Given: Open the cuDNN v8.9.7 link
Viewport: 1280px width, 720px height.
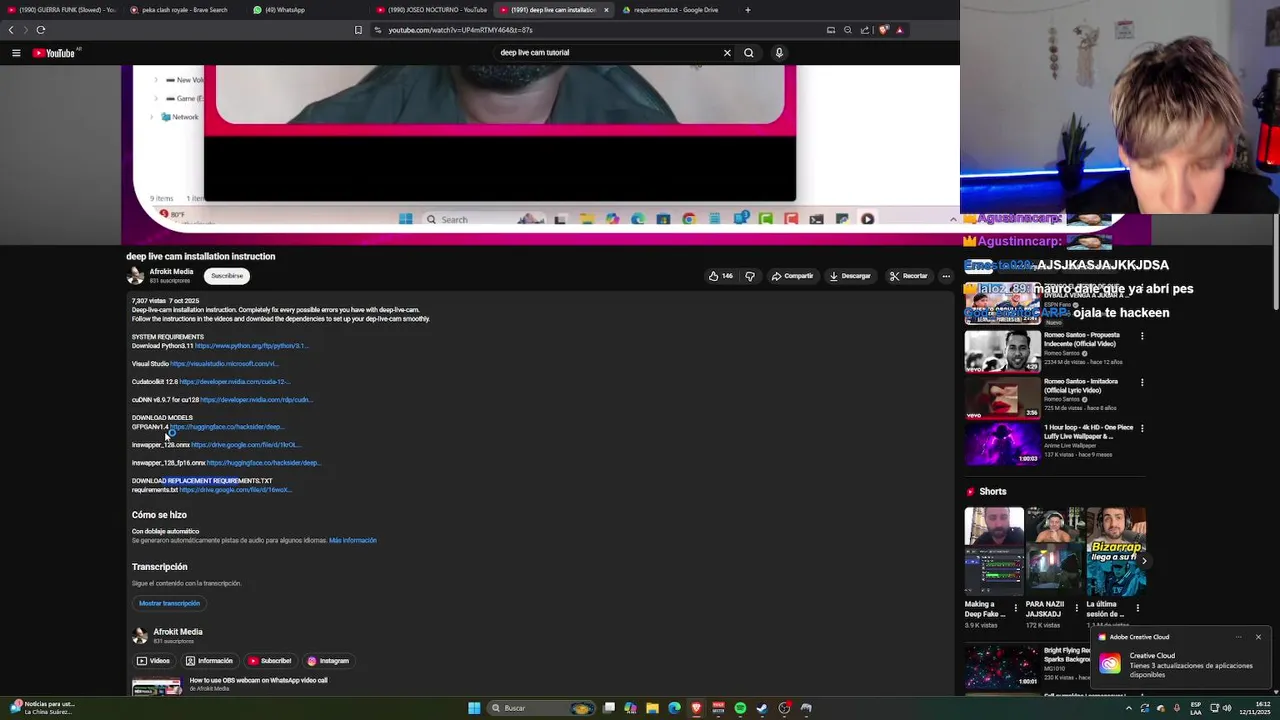Looking at the screenshot, I should coord(256,400).
